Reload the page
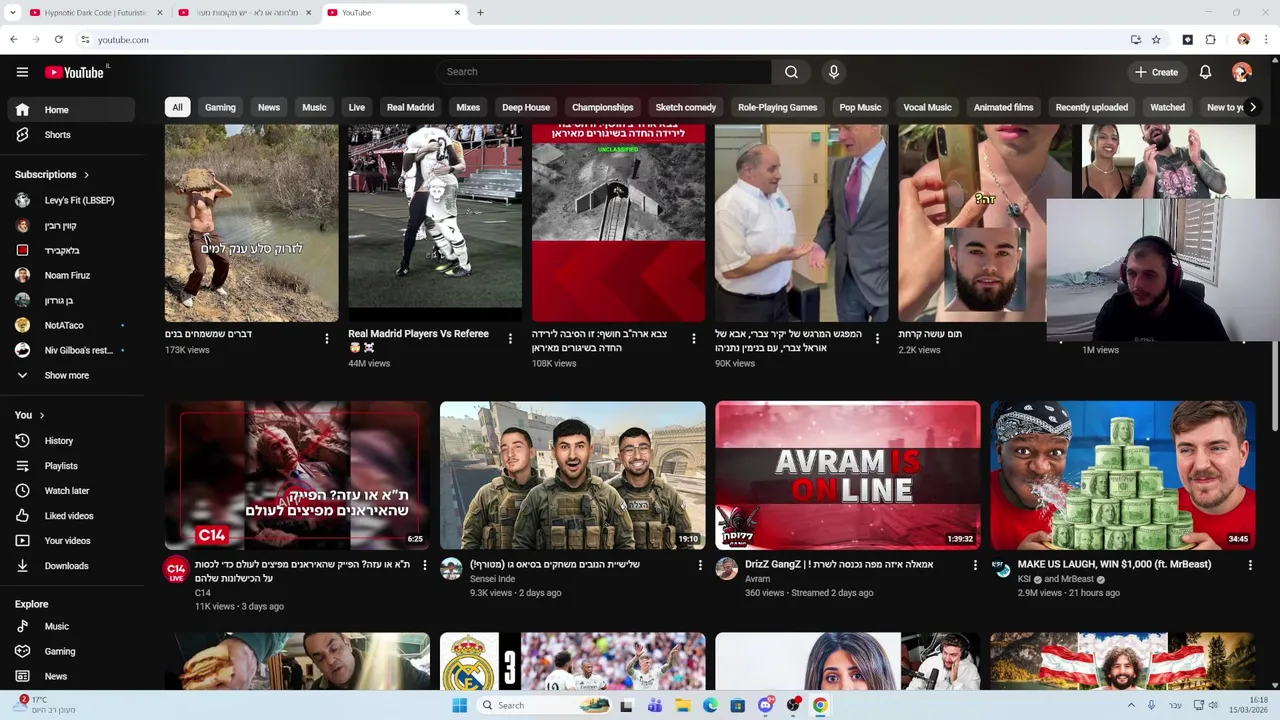Viewport: 1280px width, 720px height. [x=59, y=40]
